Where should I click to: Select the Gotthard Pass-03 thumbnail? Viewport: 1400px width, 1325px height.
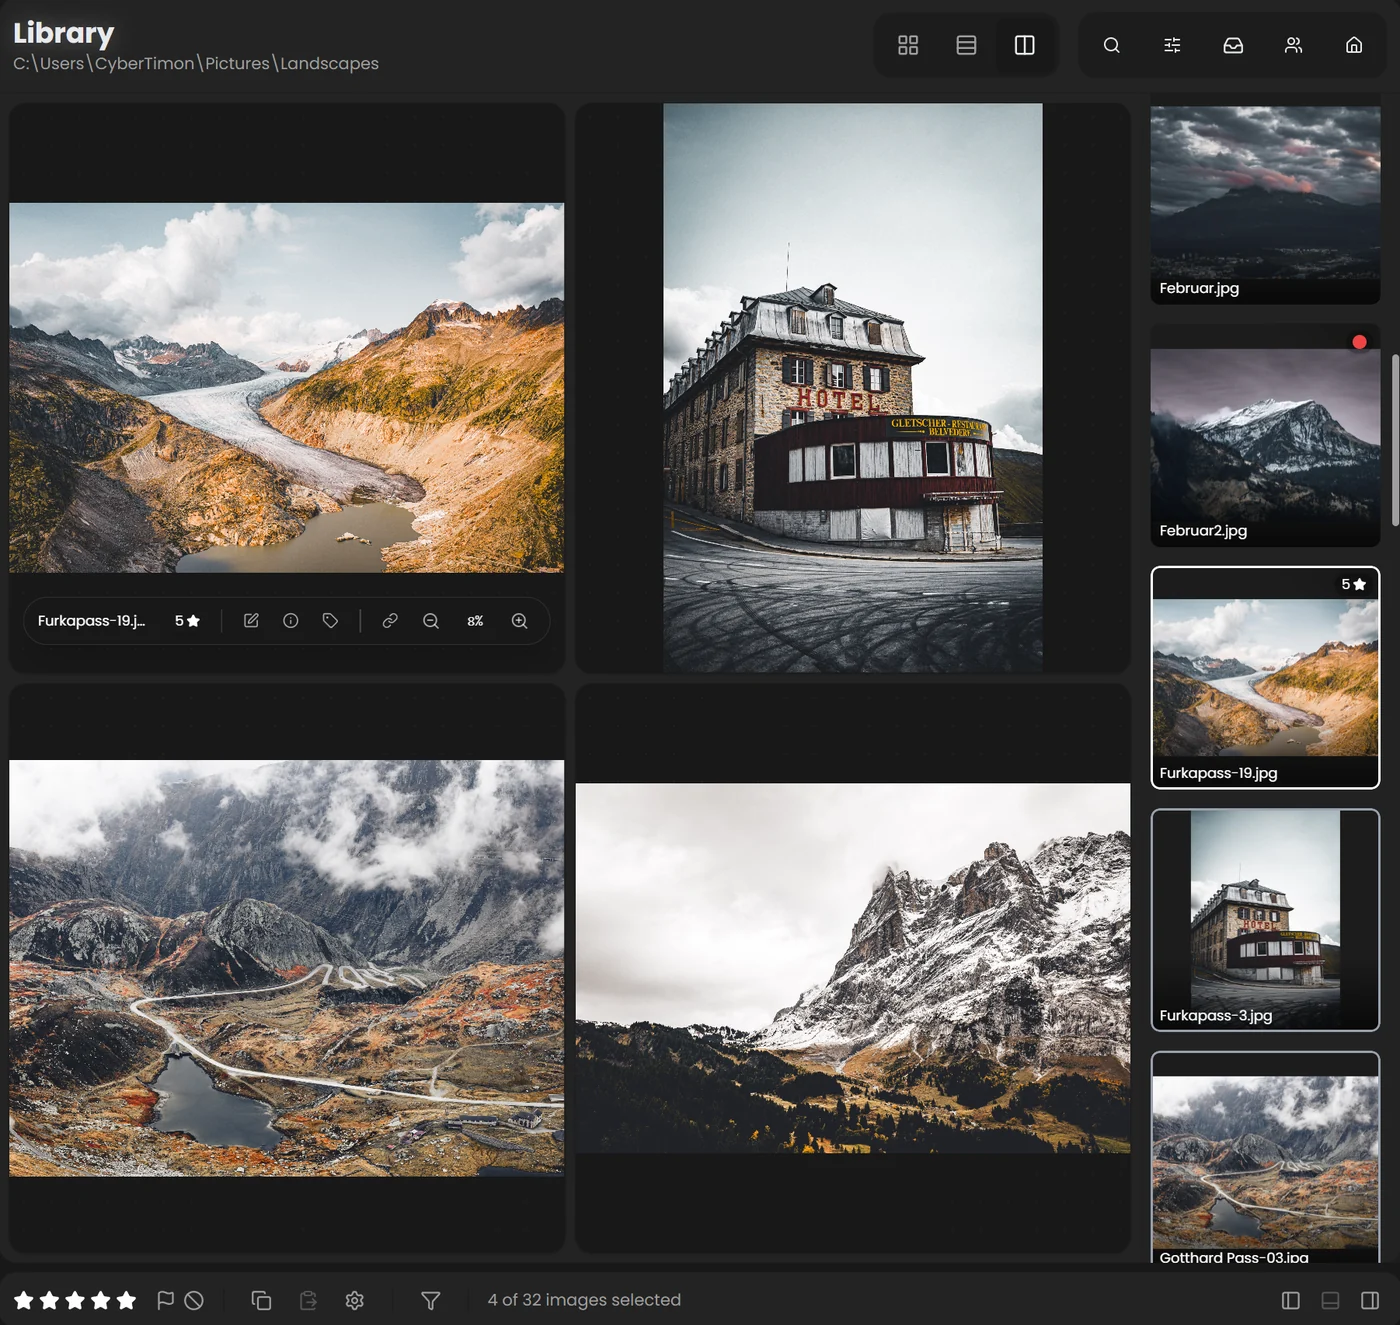coord(1265,1157)
